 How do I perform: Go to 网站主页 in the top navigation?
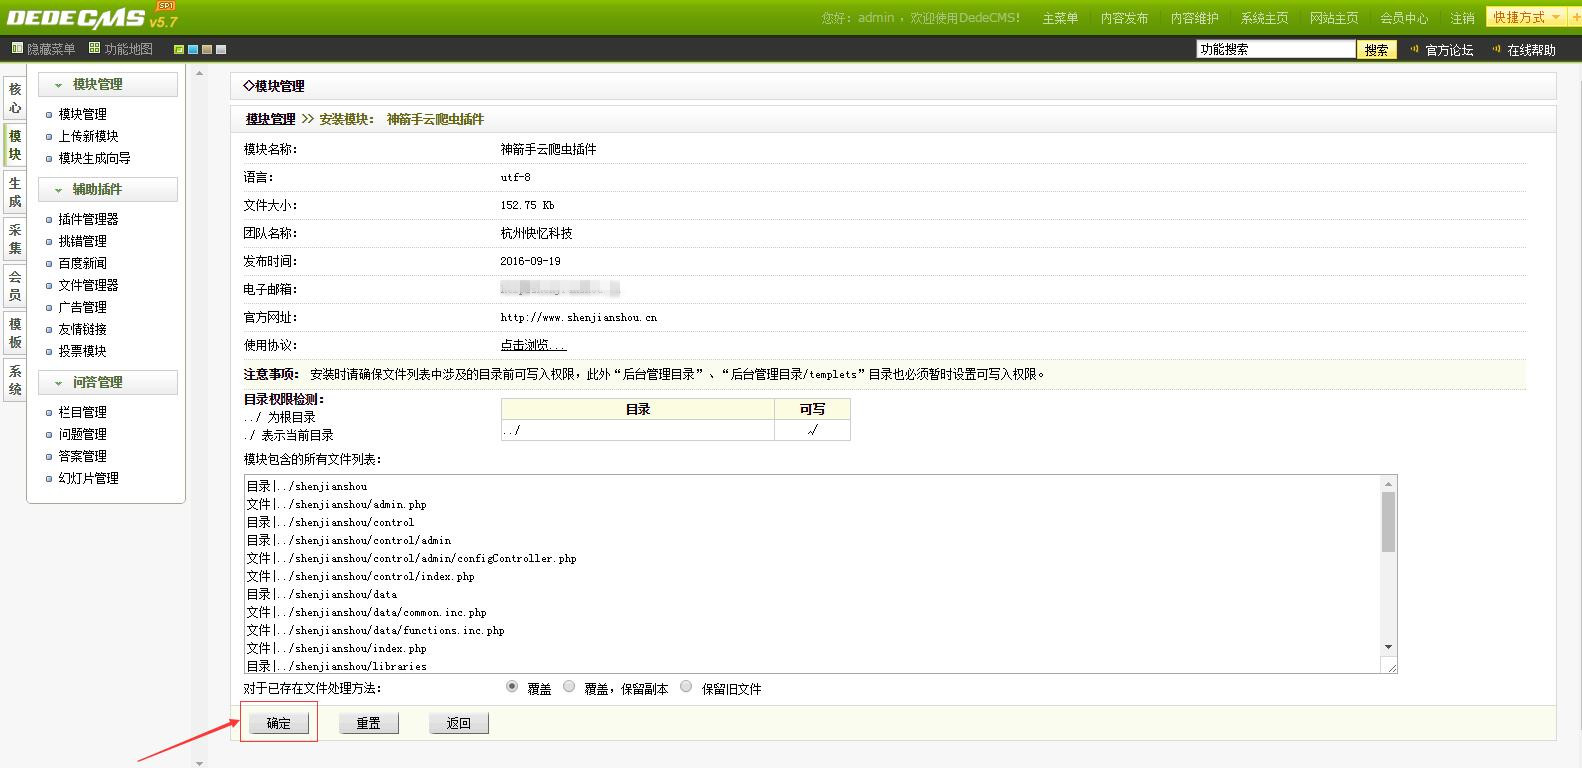pos(1334,18)
